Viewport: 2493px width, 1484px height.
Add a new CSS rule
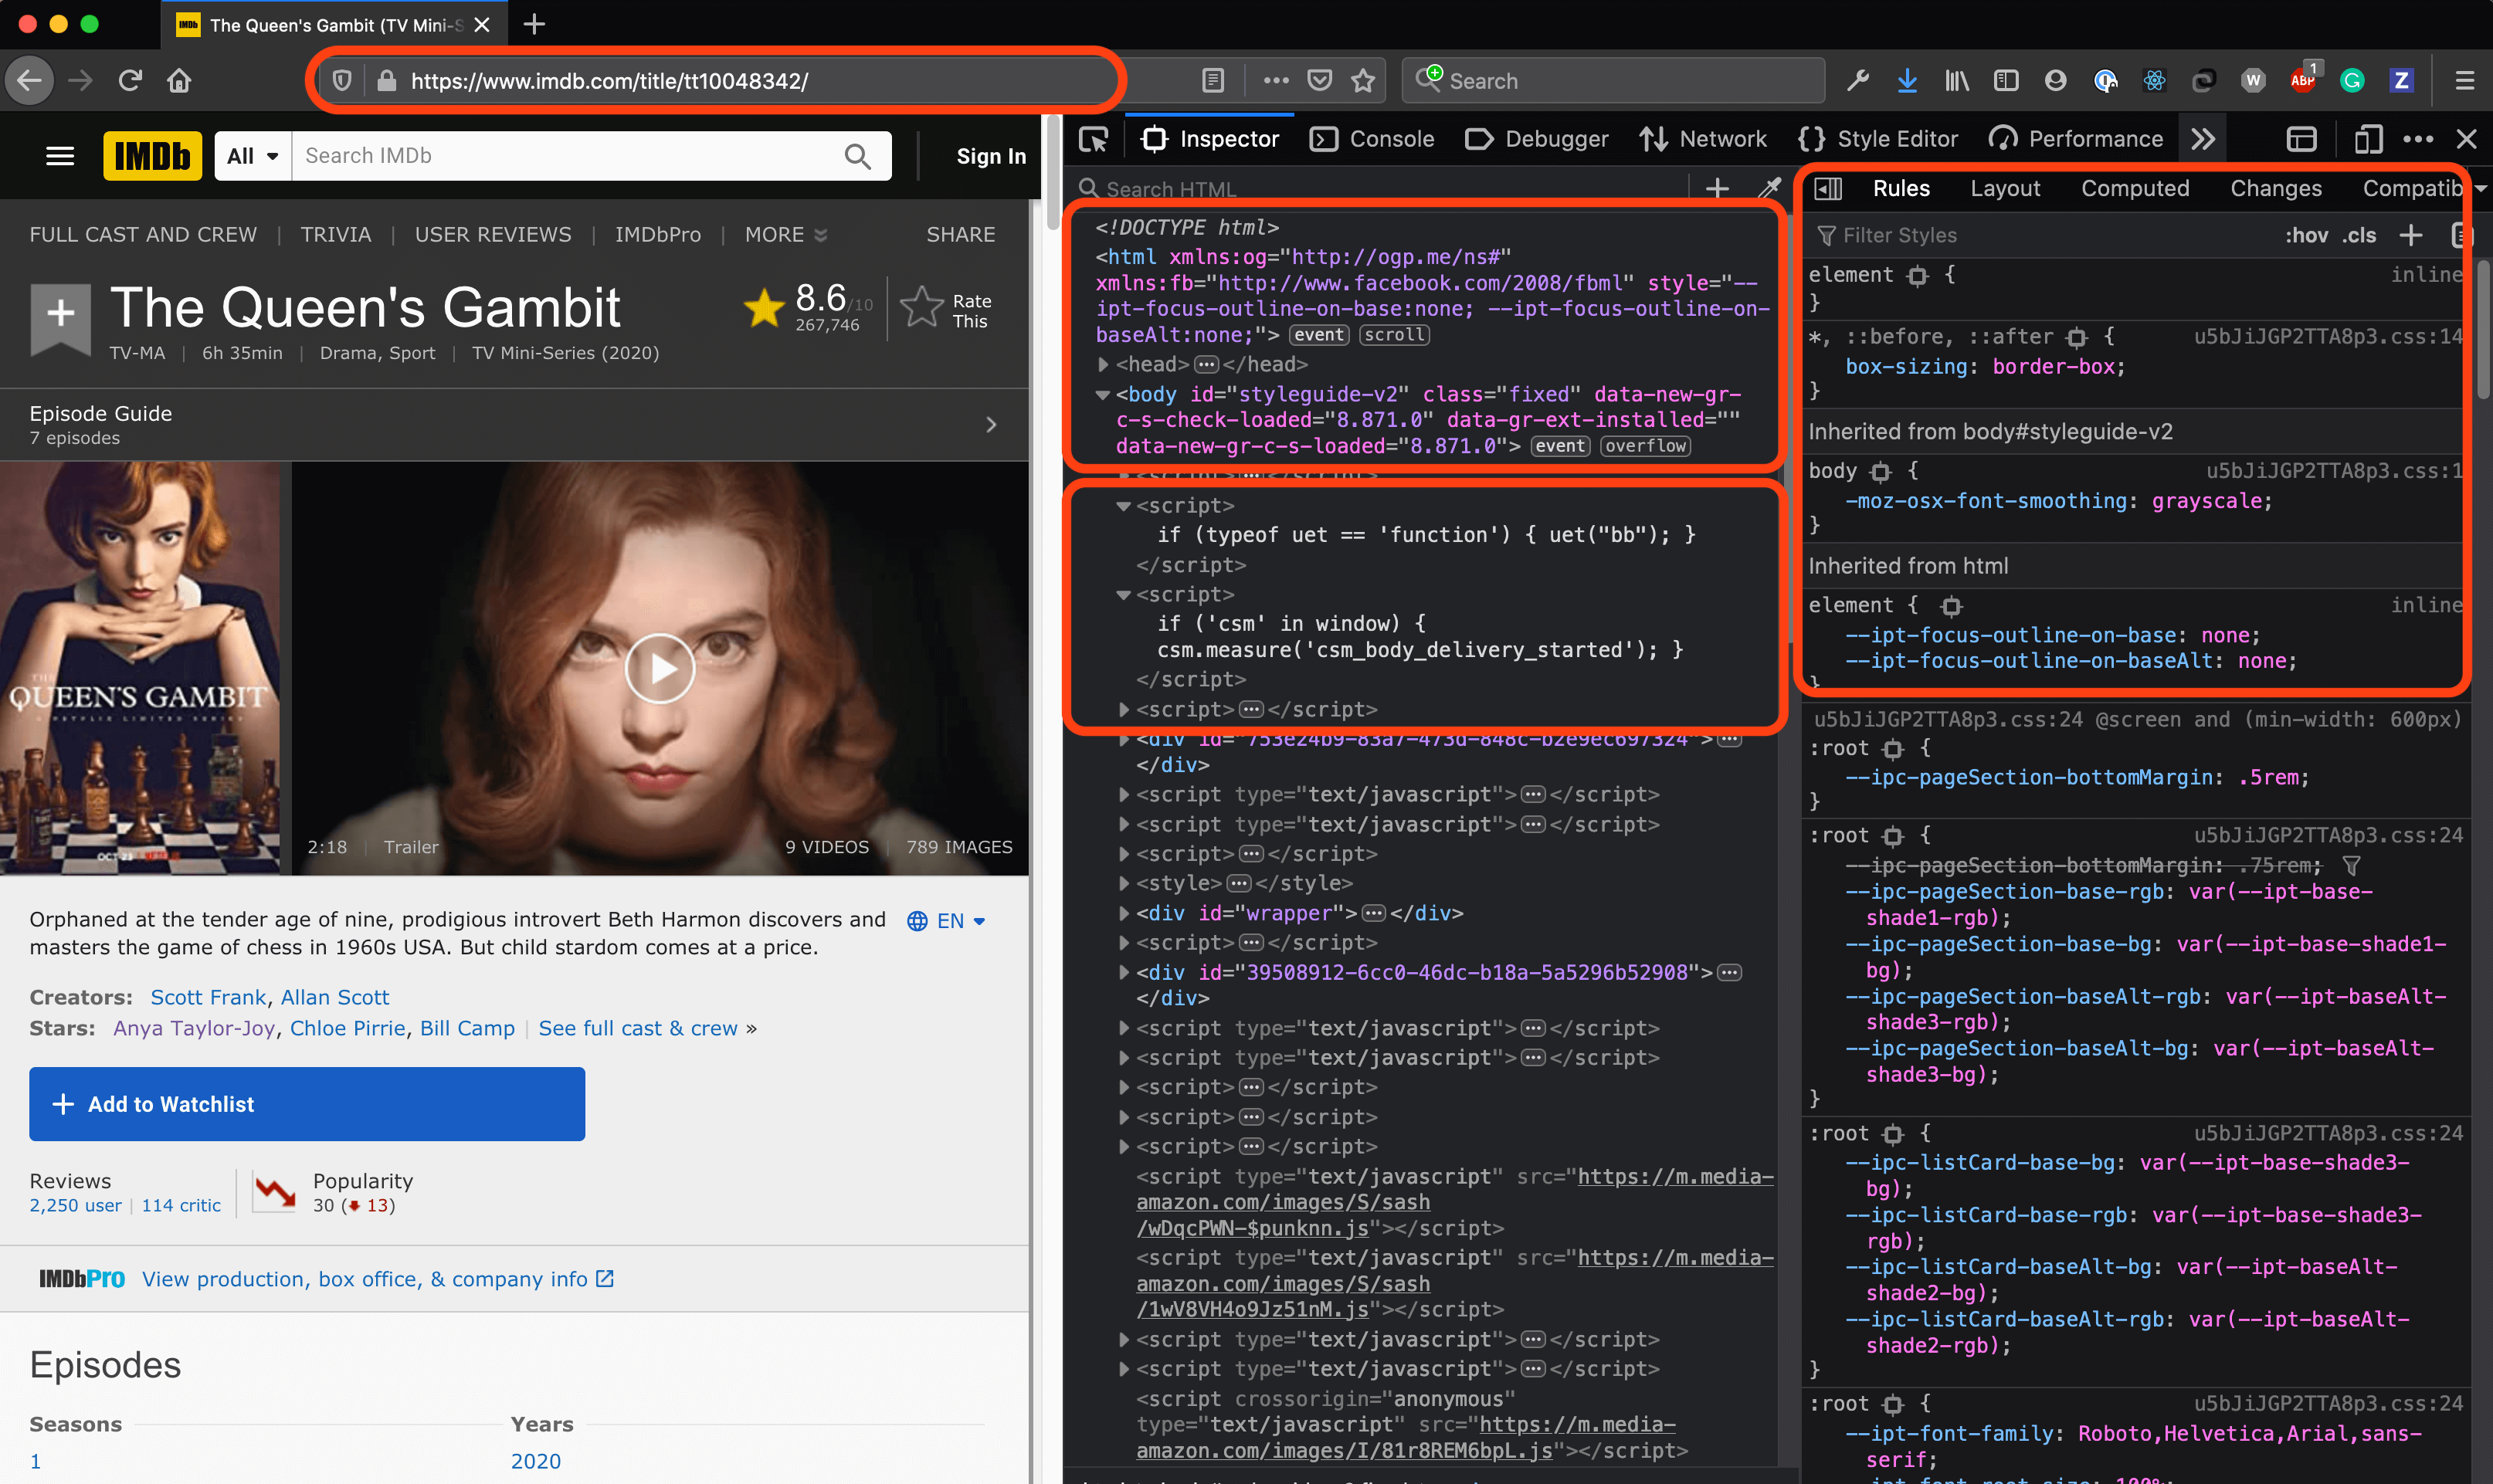click(x=2411, y=235)
